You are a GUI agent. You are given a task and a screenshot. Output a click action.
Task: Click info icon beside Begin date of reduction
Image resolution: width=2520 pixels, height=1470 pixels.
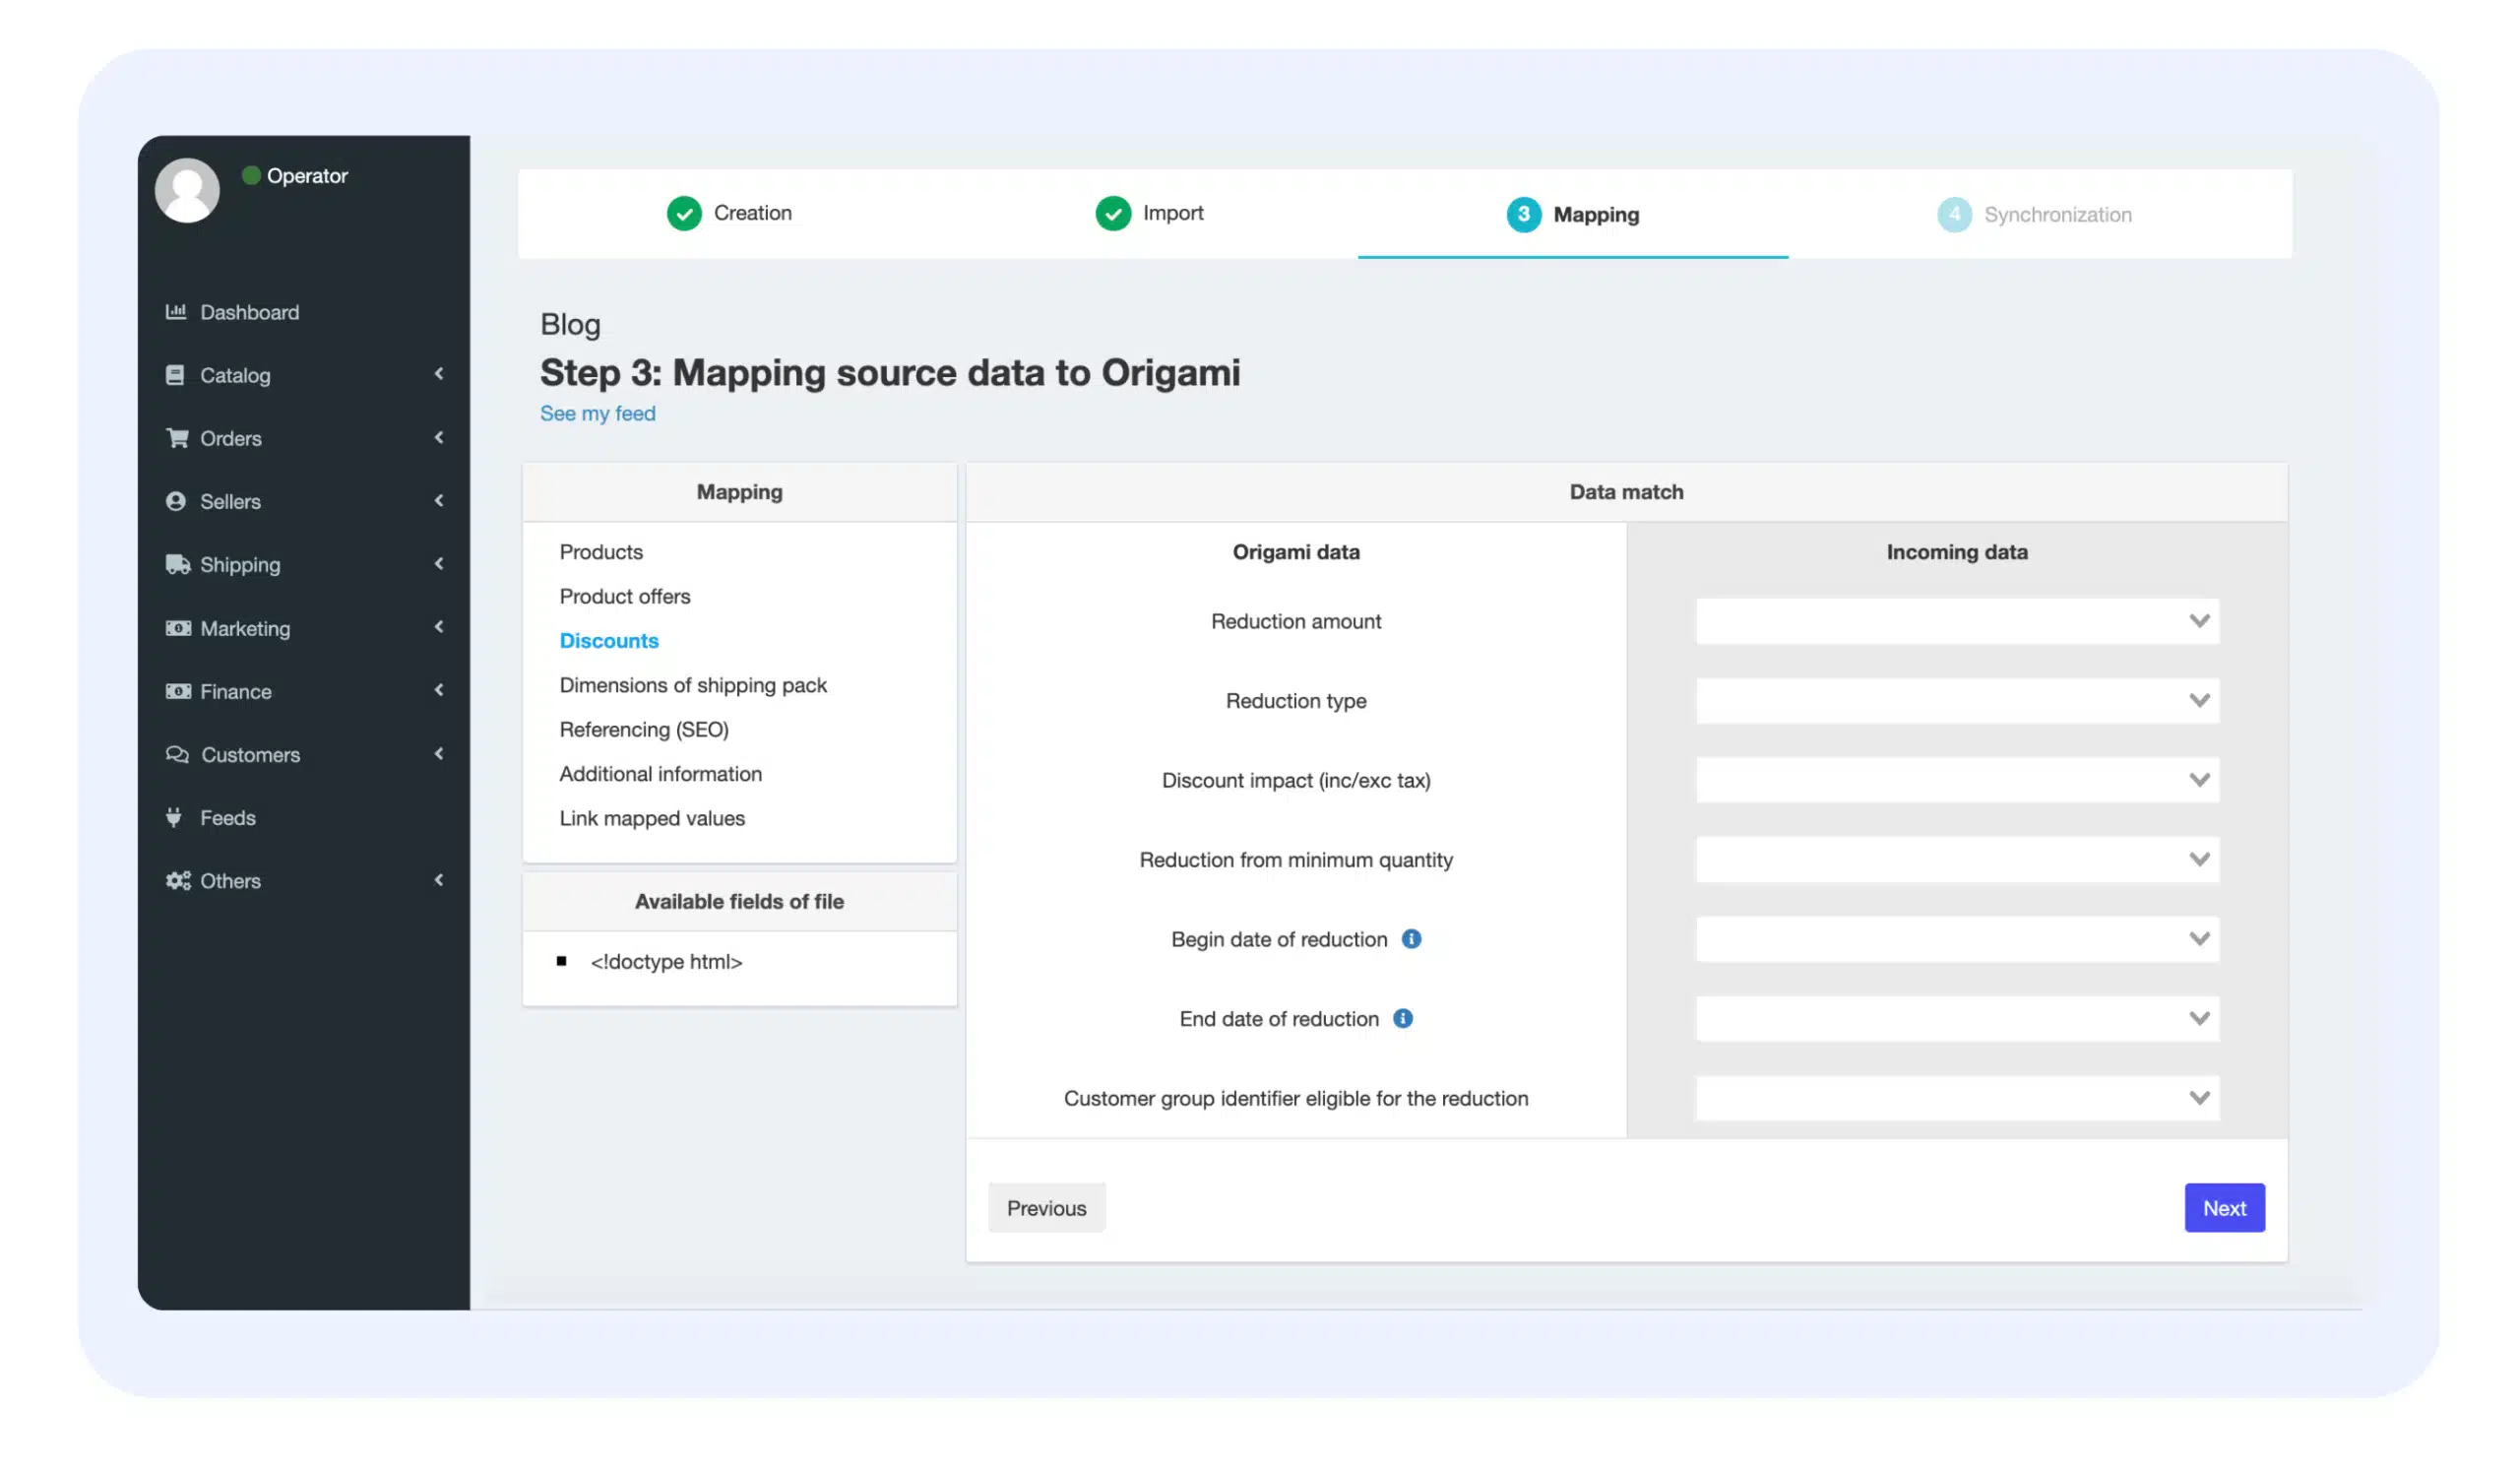1411,938
